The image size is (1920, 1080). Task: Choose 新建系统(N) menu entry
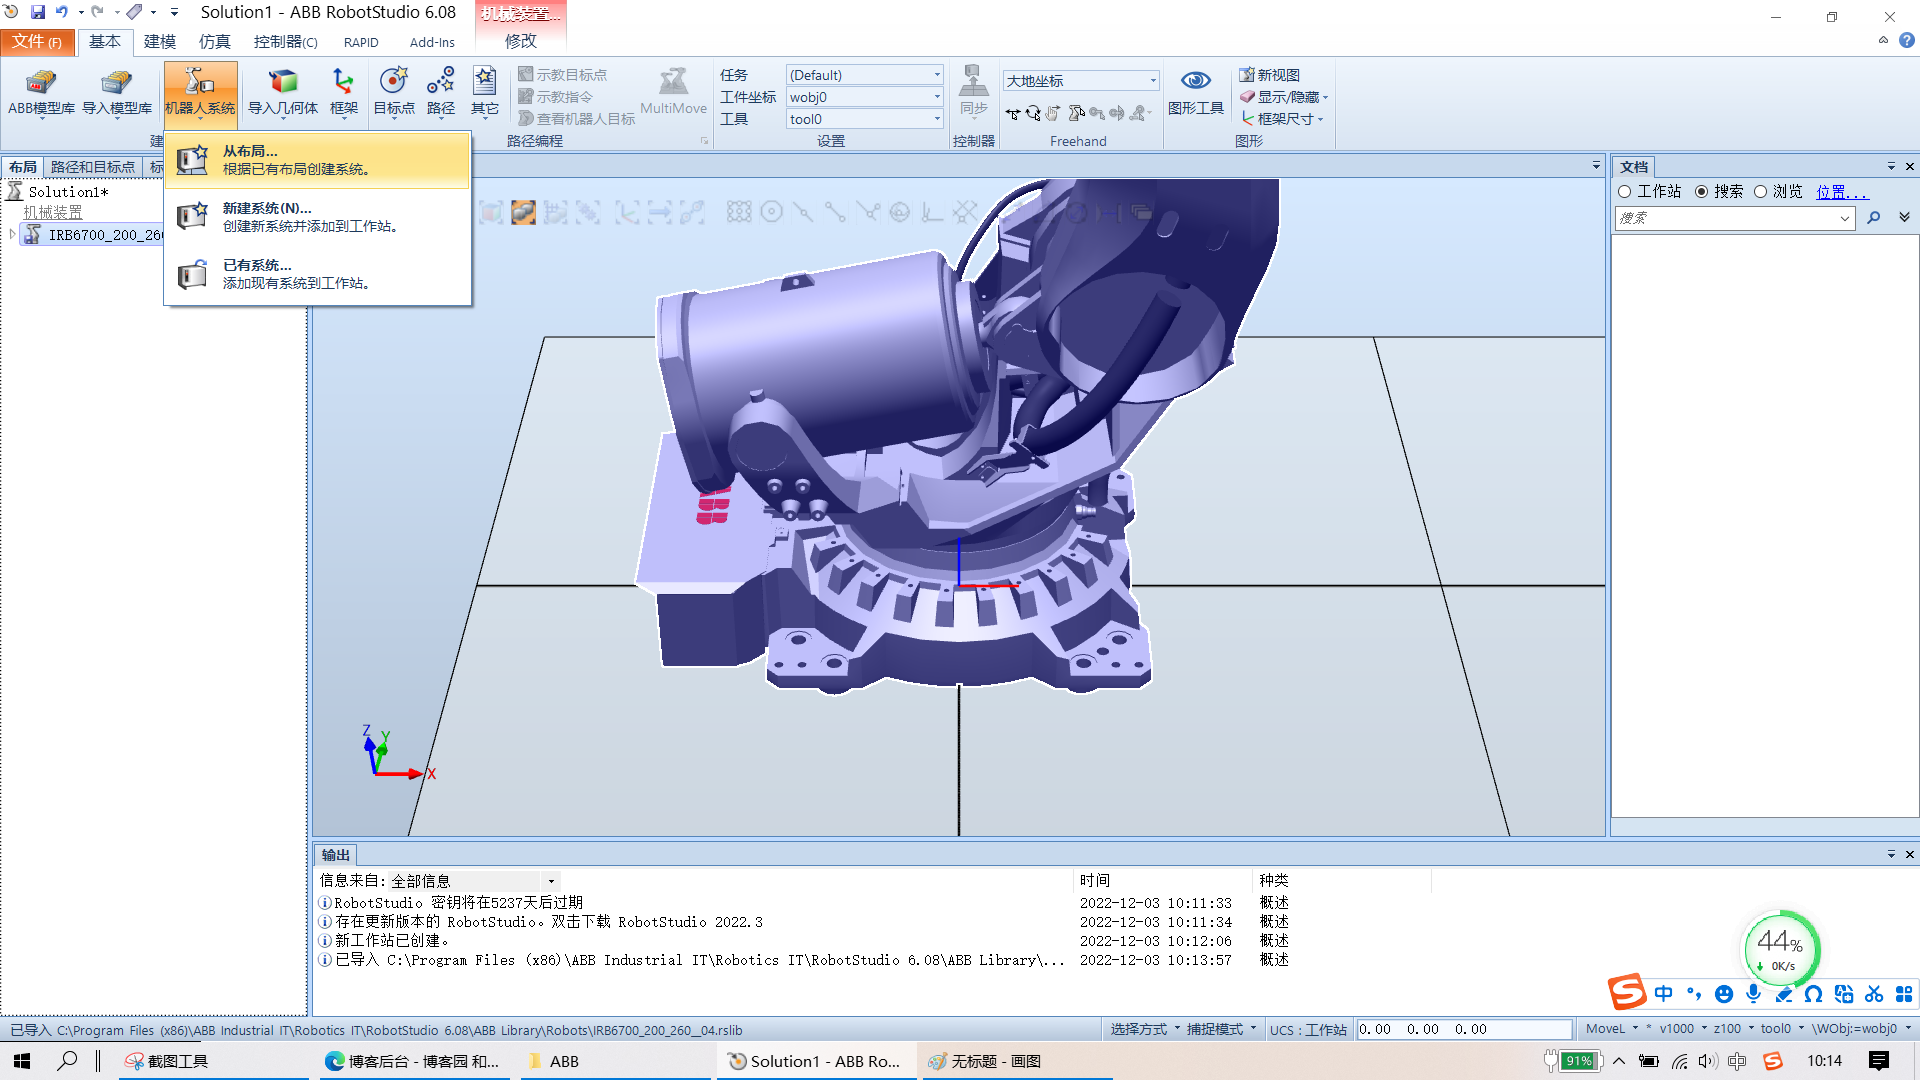[317, 217]
